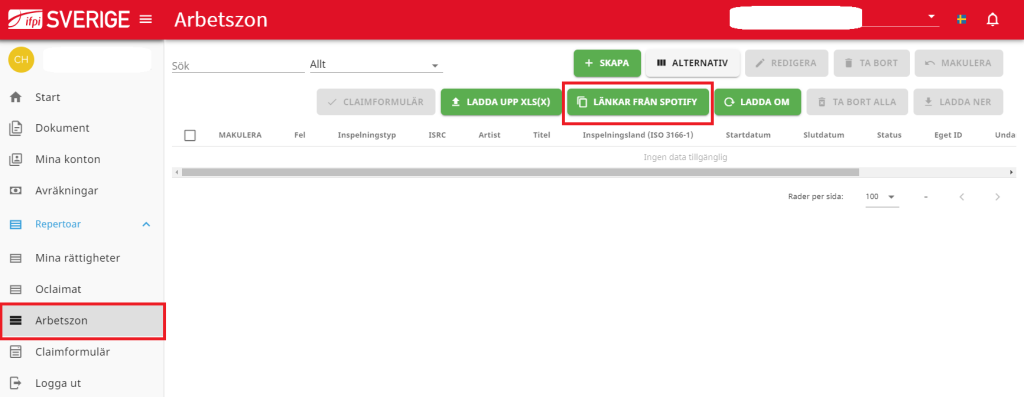
Task: Click the TA BORT button
Action: point(871,63)
